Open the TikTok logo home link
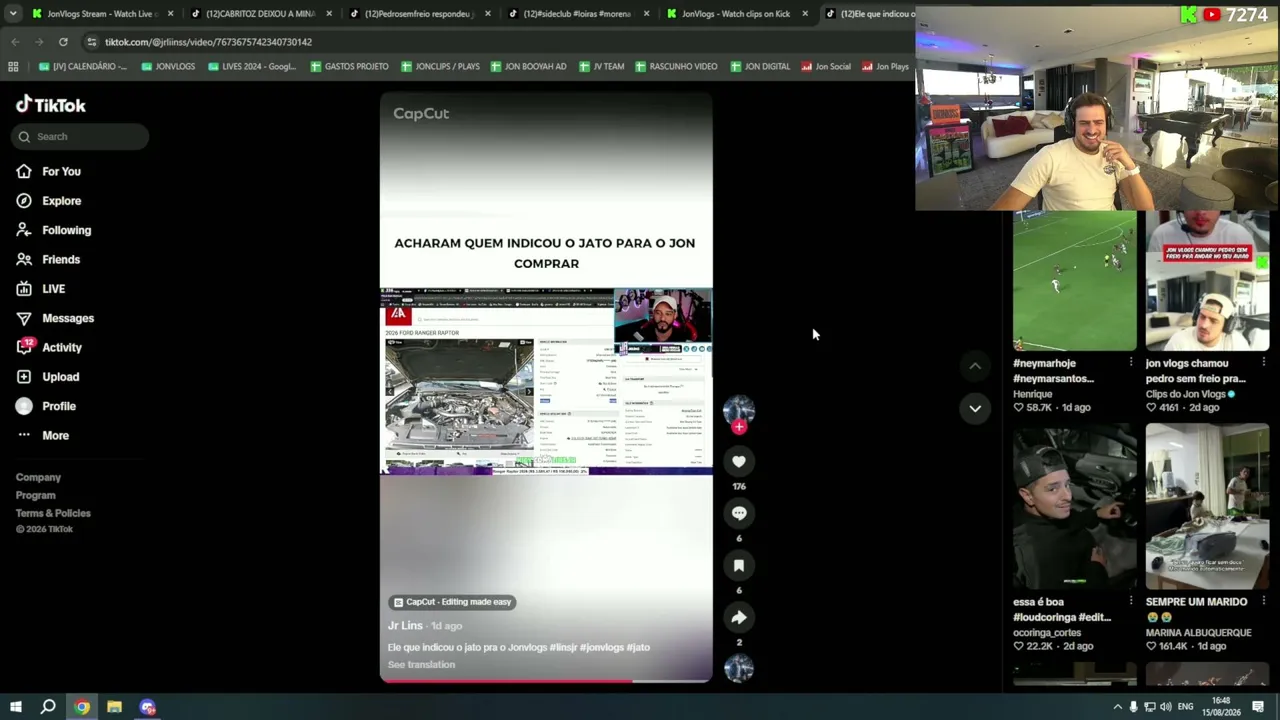This screenshot has width=1280, height=720. click(x=51, y=105)
